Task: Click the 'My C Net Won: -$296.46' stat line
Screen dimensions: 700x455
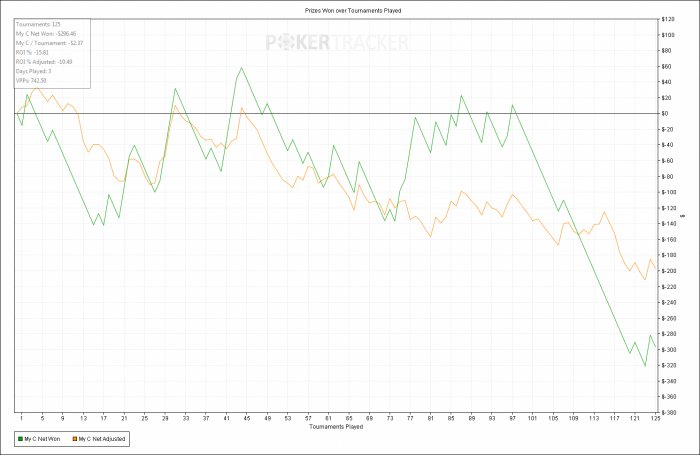Action: pyautogui.click(x=46, y=33)
